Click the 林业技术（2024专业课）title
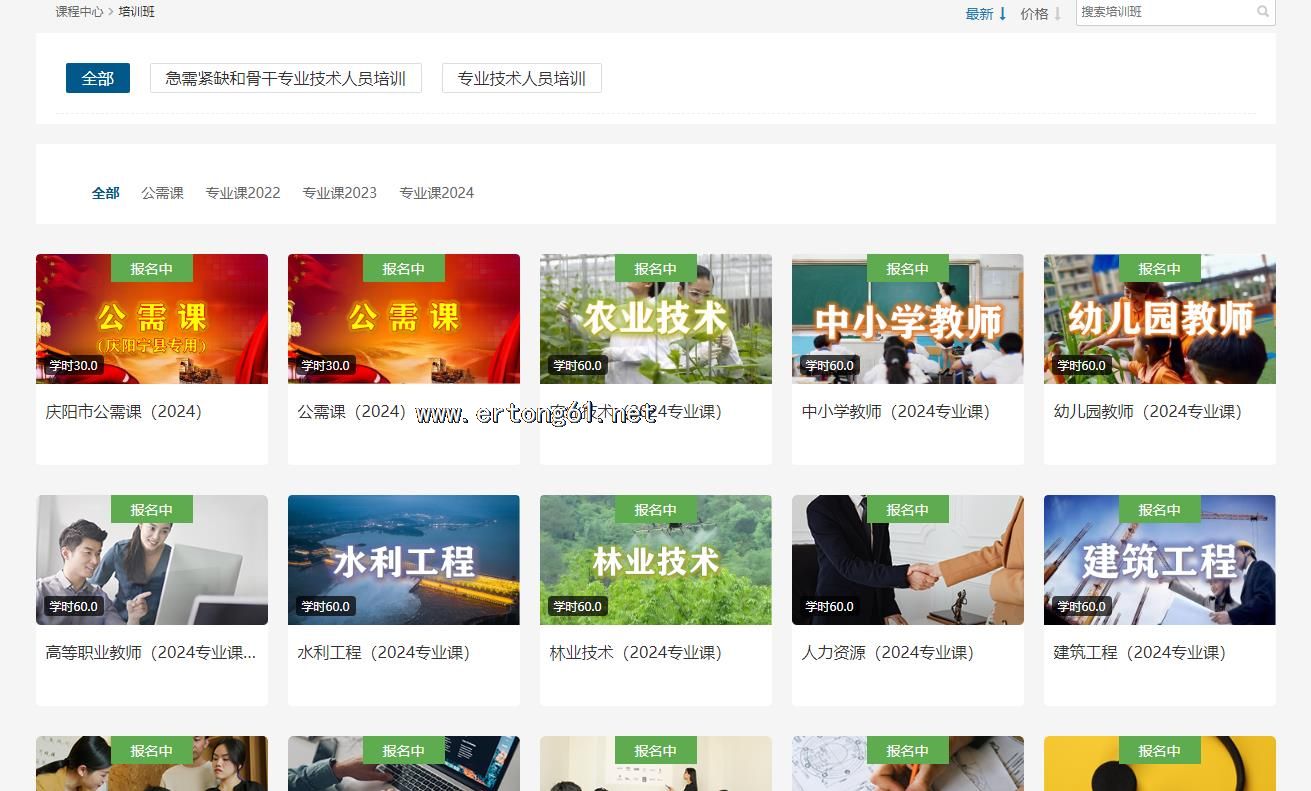Image resolution: width=1311 pixels, height=791 pixels. [x=635, y=652]
